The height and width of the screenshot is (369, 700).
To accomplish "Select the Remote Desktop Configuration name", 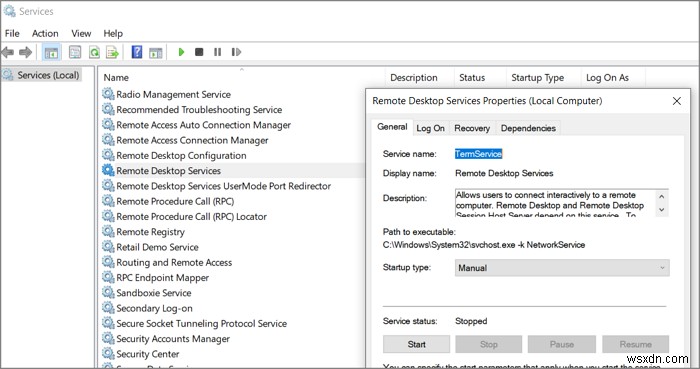I will [181, 156].
